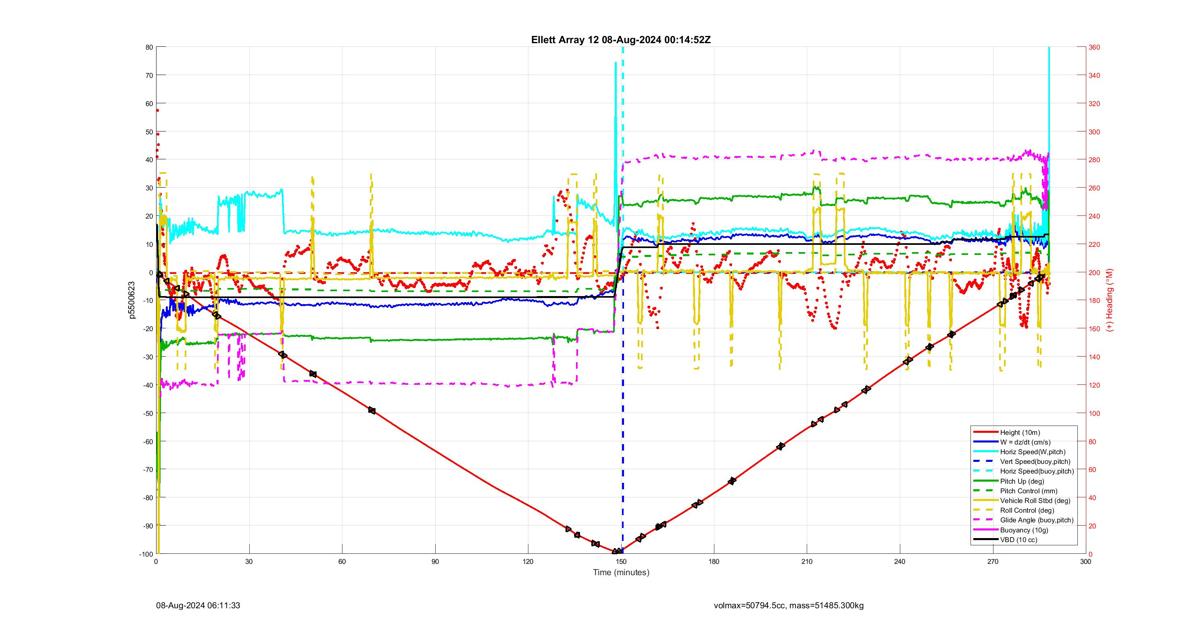
Task: Click the "08-Aug-2024 06:11:33" timestamp footer
Action: (198, 605)
